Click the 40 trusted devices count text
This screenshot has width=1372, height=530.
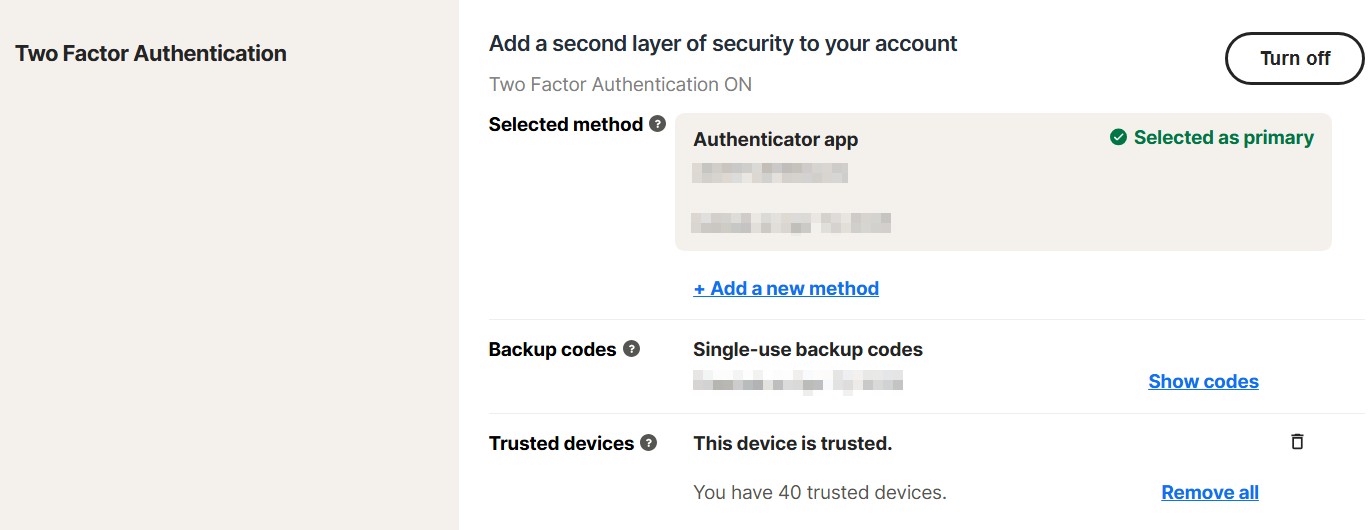820,492
